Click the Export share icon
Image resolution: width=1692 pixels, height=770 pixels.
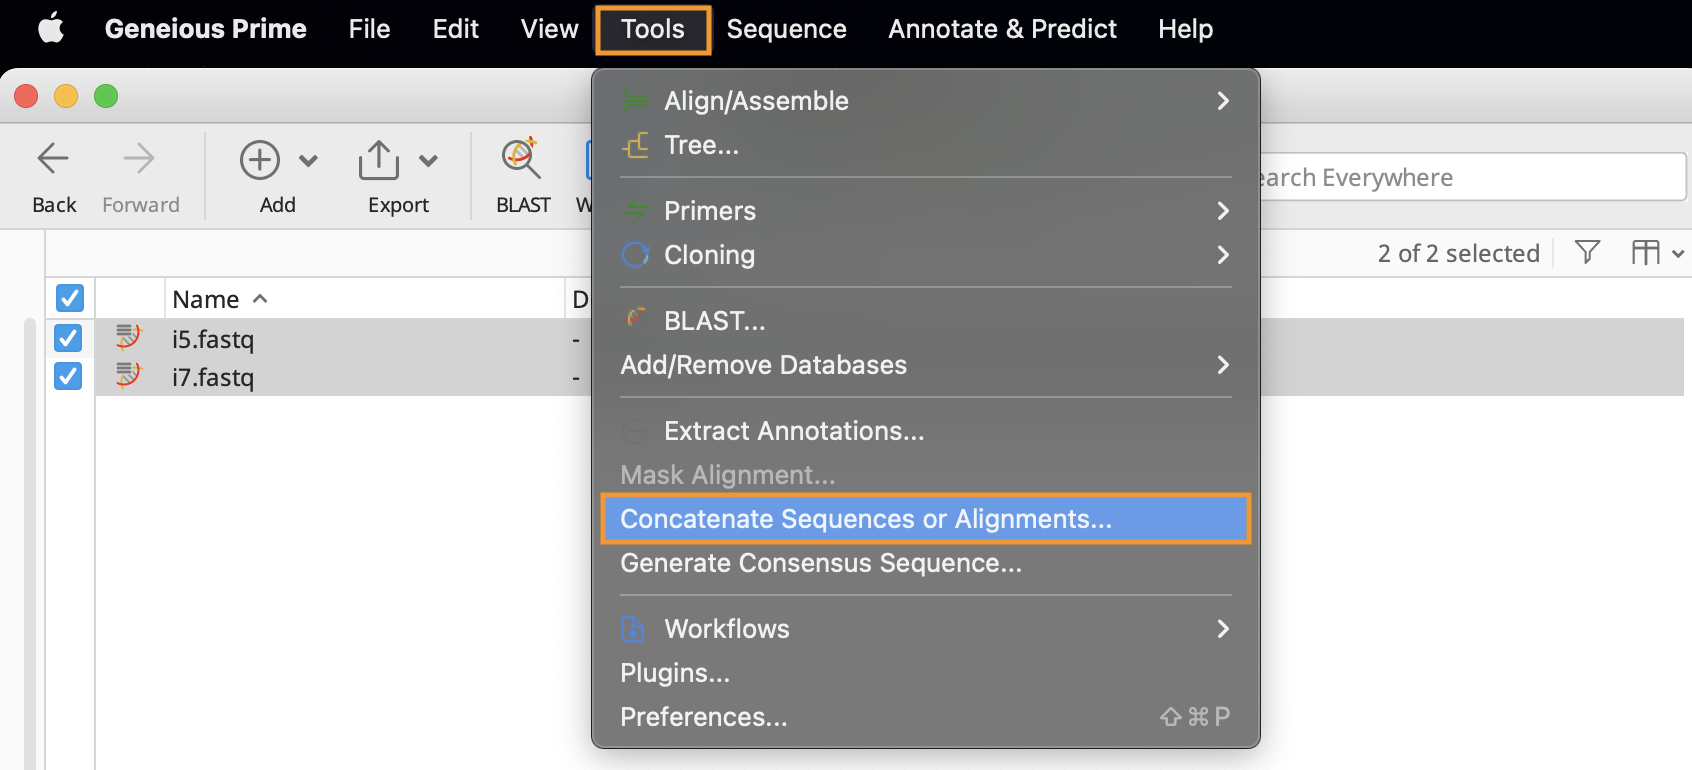tap(378, 160)
